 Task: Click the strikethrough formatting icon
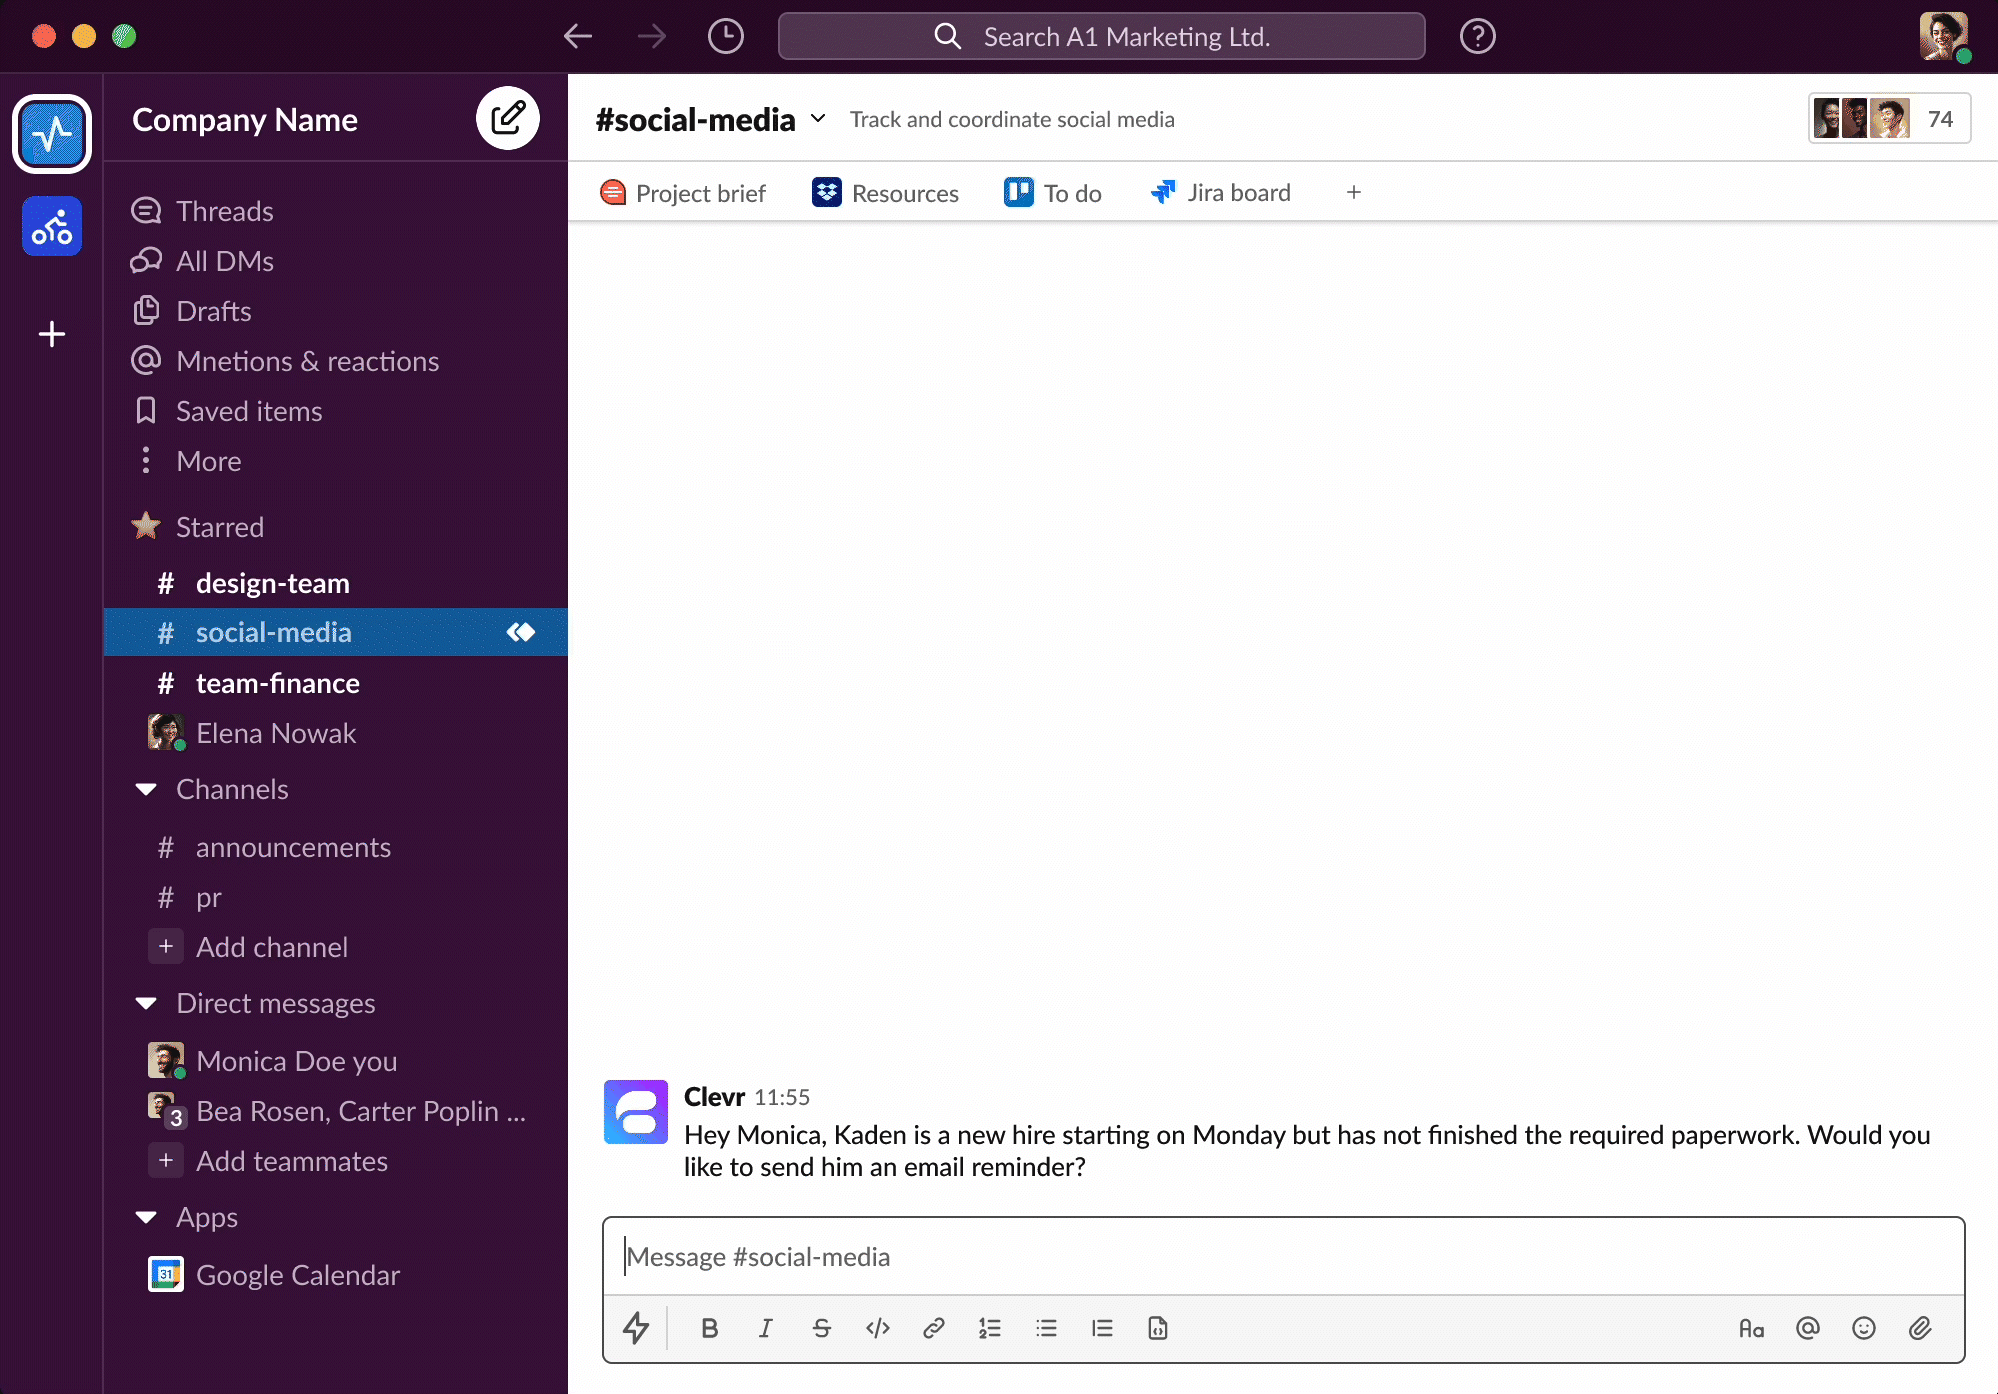pos(821,1327)
